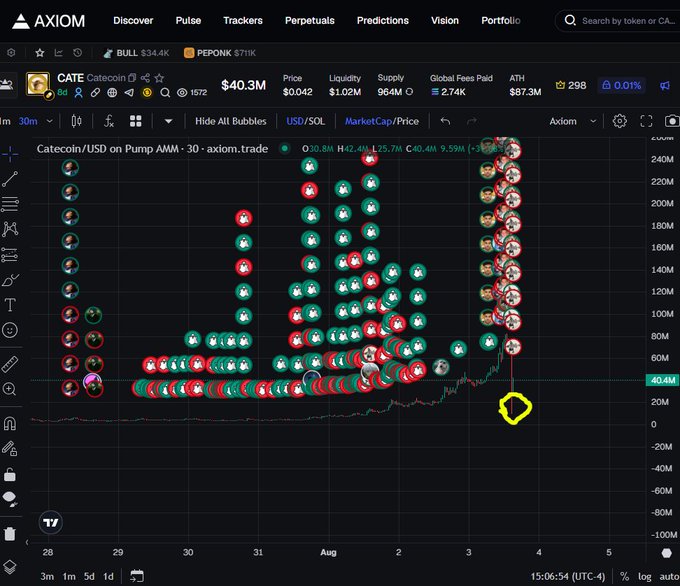680x586 pixels.
Task: Select the 30m timeframe
Action: click(x=28, y=121)
